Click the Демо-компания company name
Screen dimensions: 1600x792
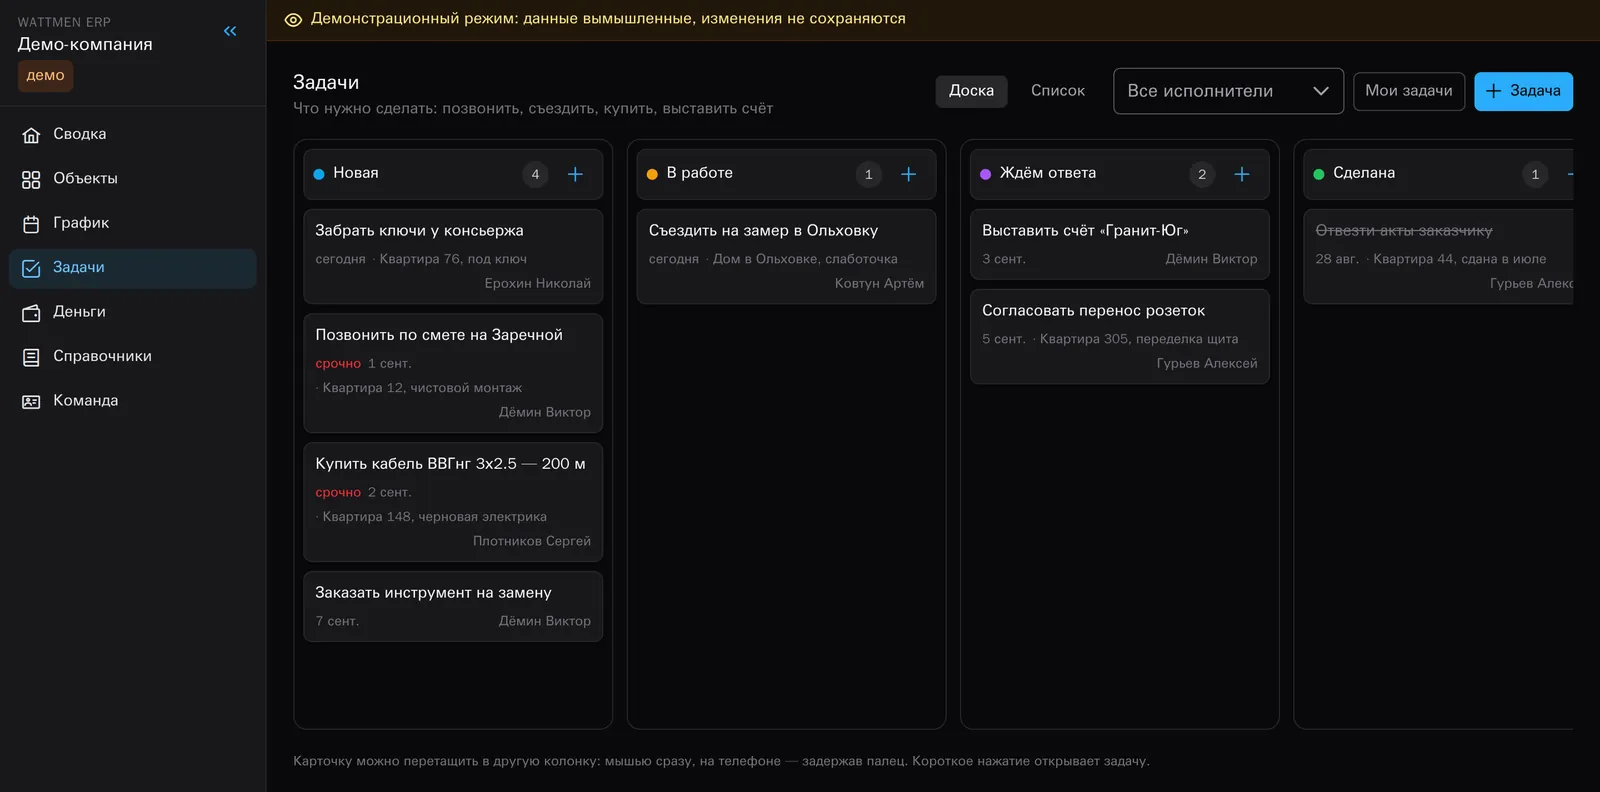(x=85, y=44)
